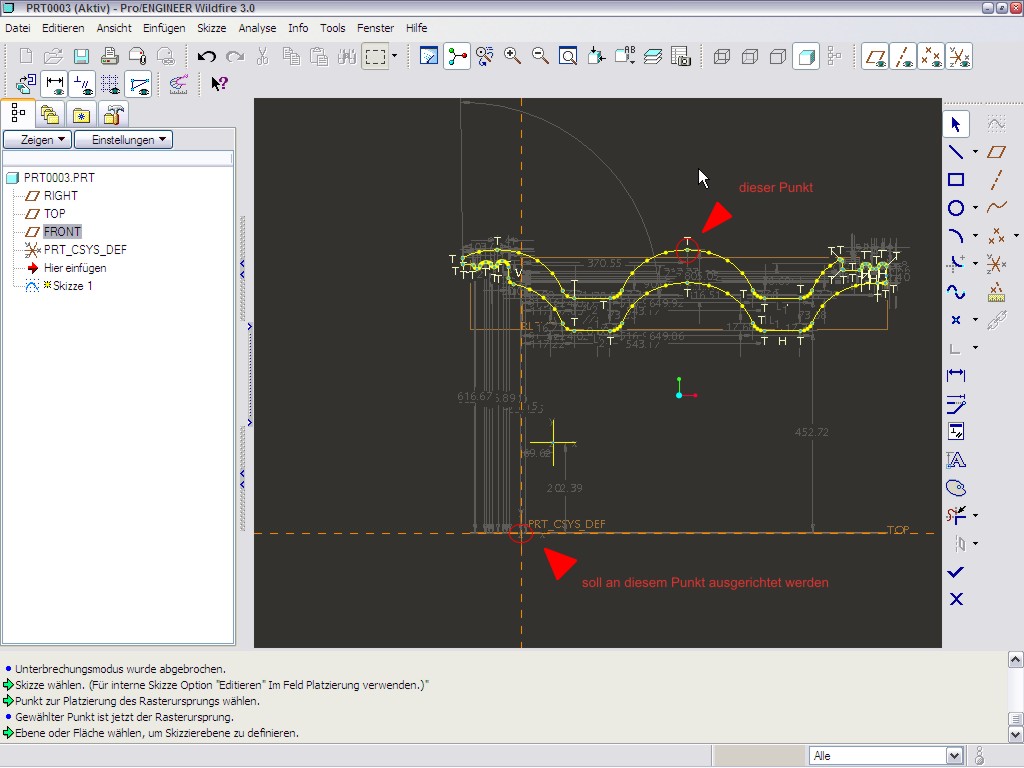The width and height of the screenshot is (1024, 768).
Task: Expand the Circle tool flyout arrow
Action: [975, 208]
